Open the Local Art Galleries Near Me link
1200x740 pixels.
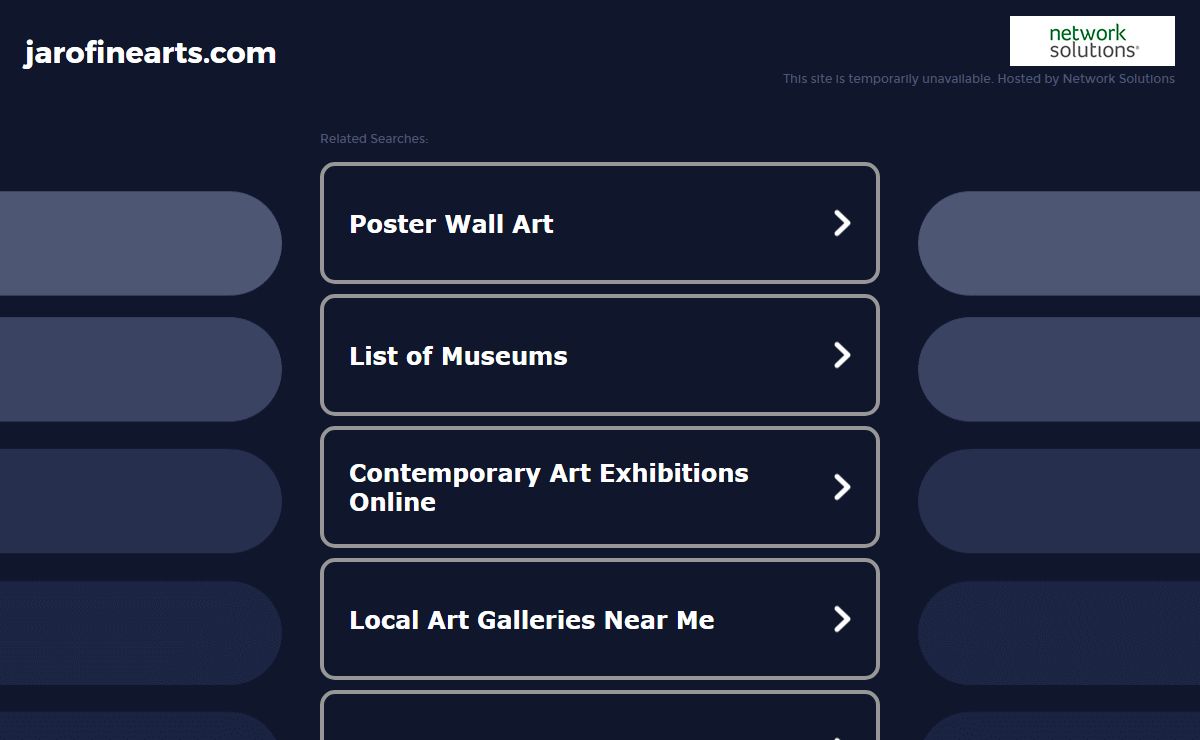pyautogui.click(x=532, y=620)
